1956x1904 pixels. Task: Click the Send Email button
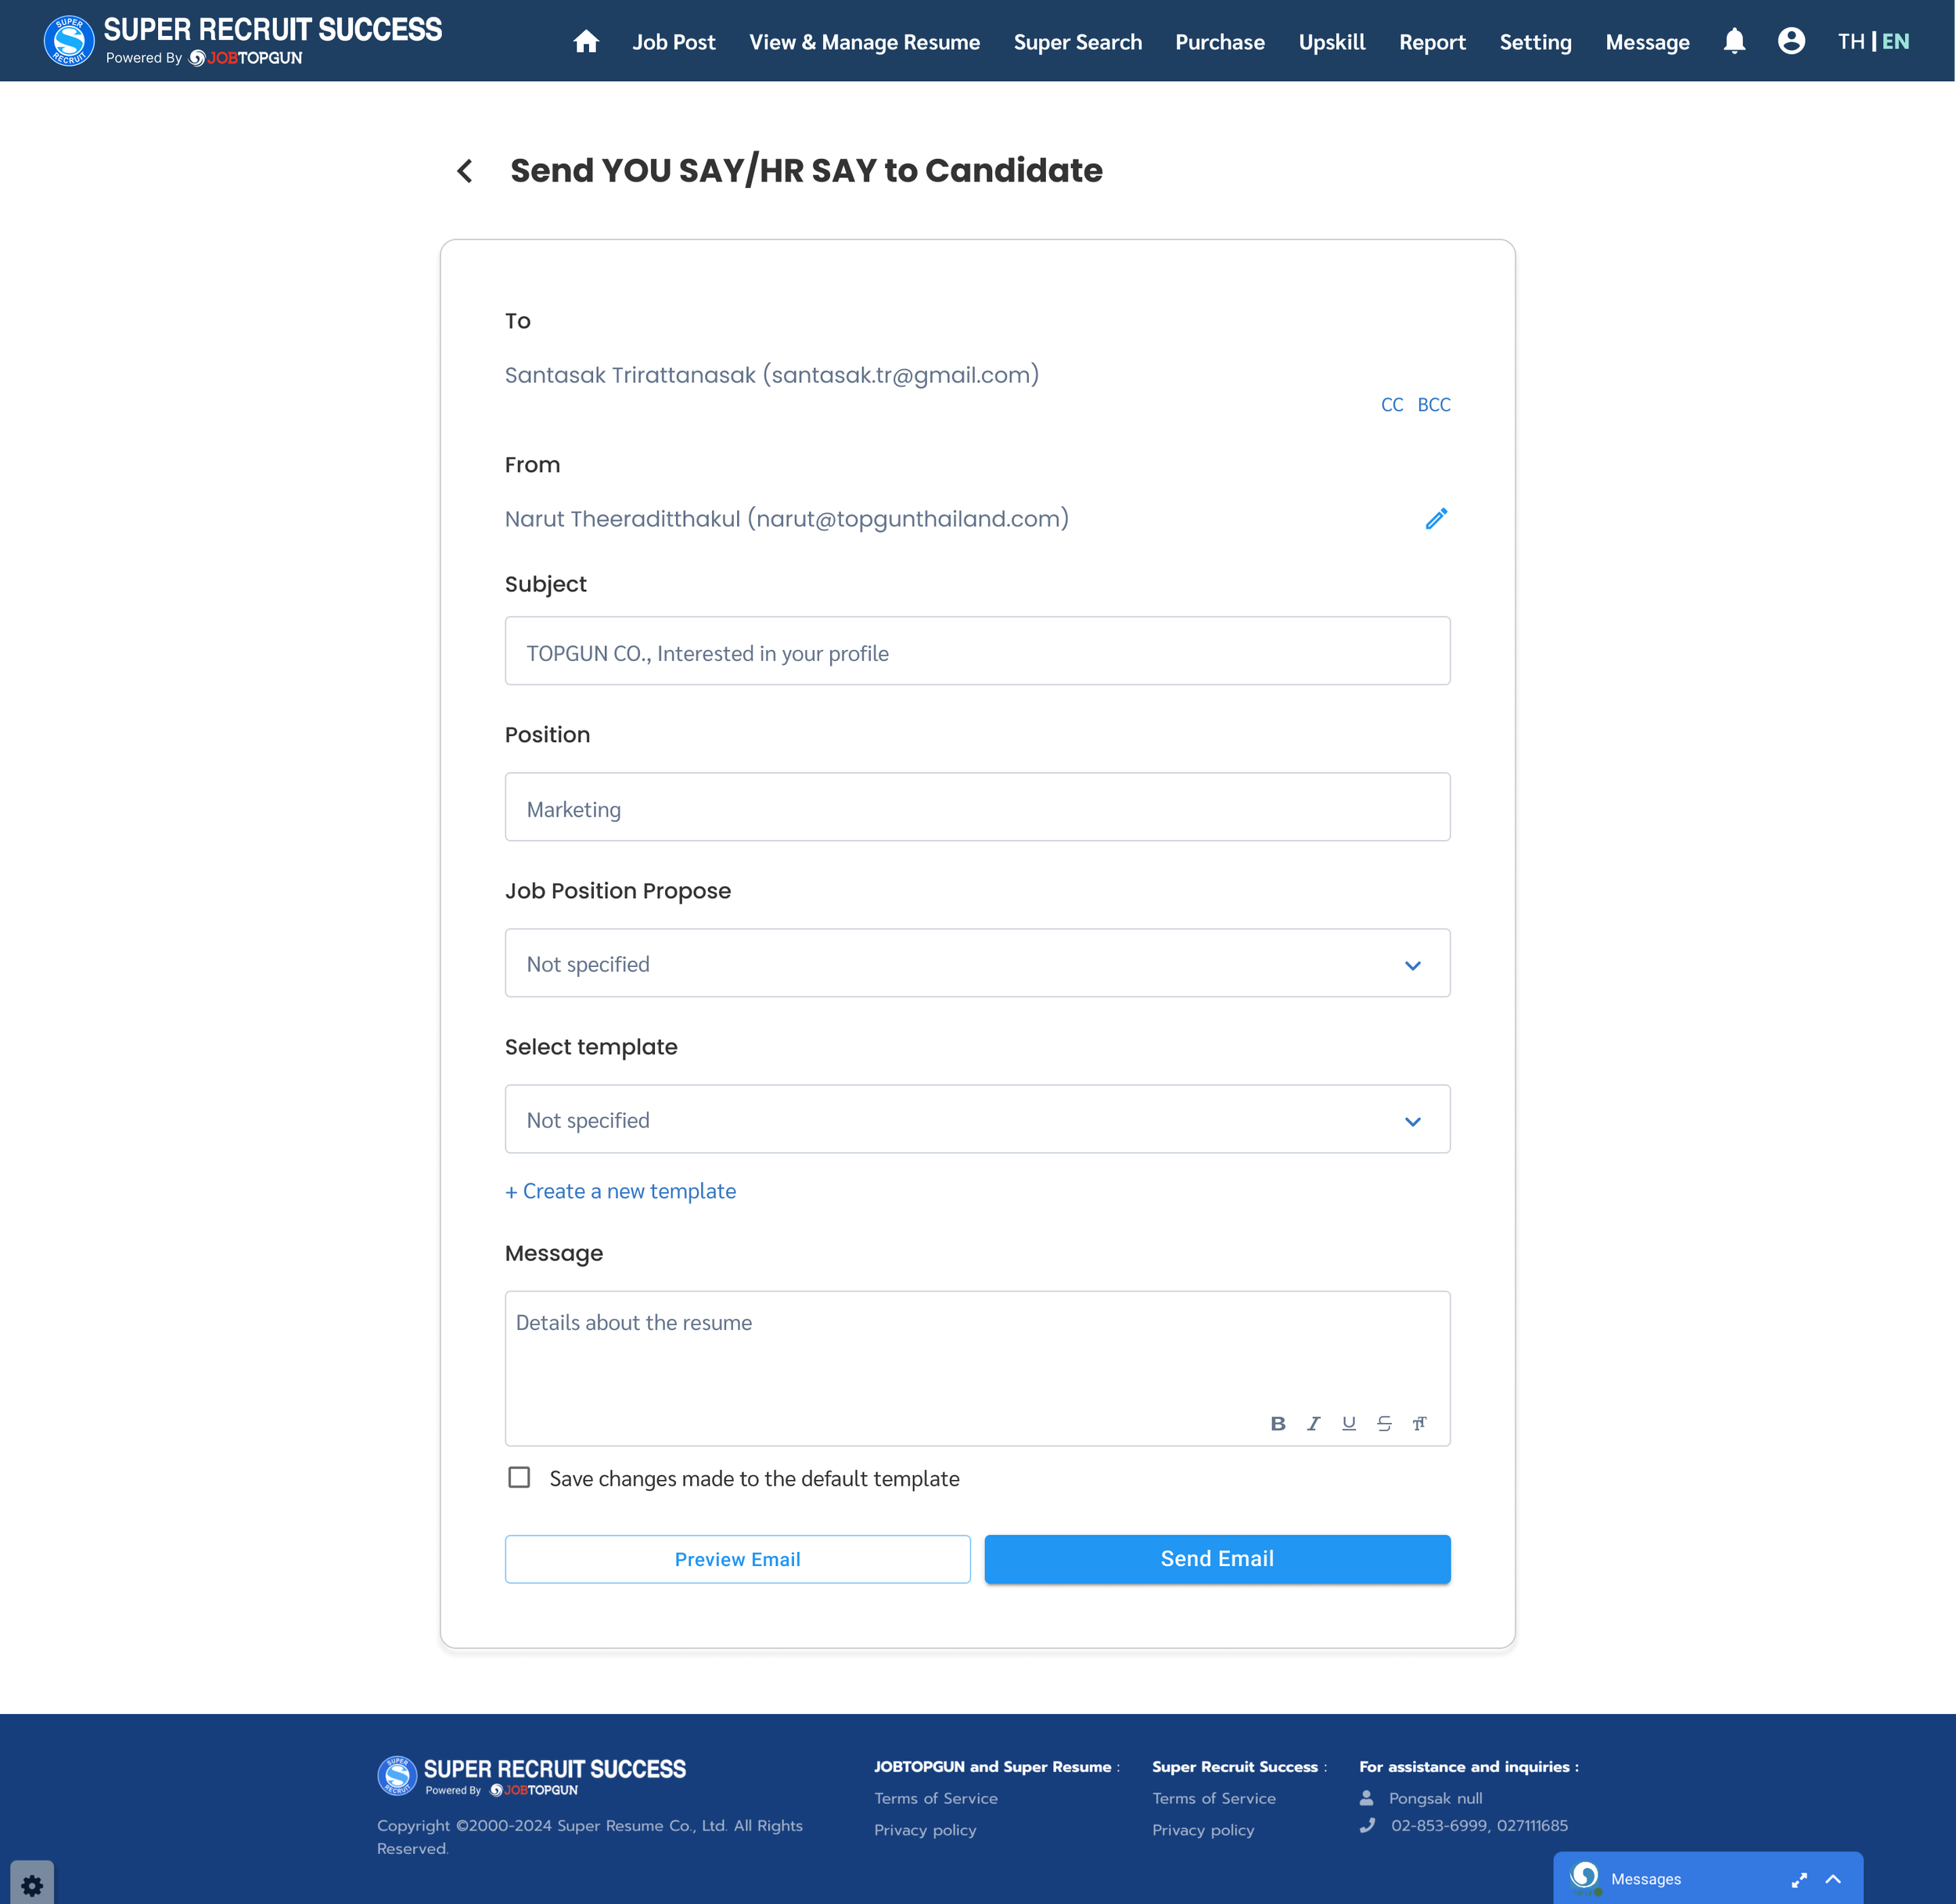1216,1559
